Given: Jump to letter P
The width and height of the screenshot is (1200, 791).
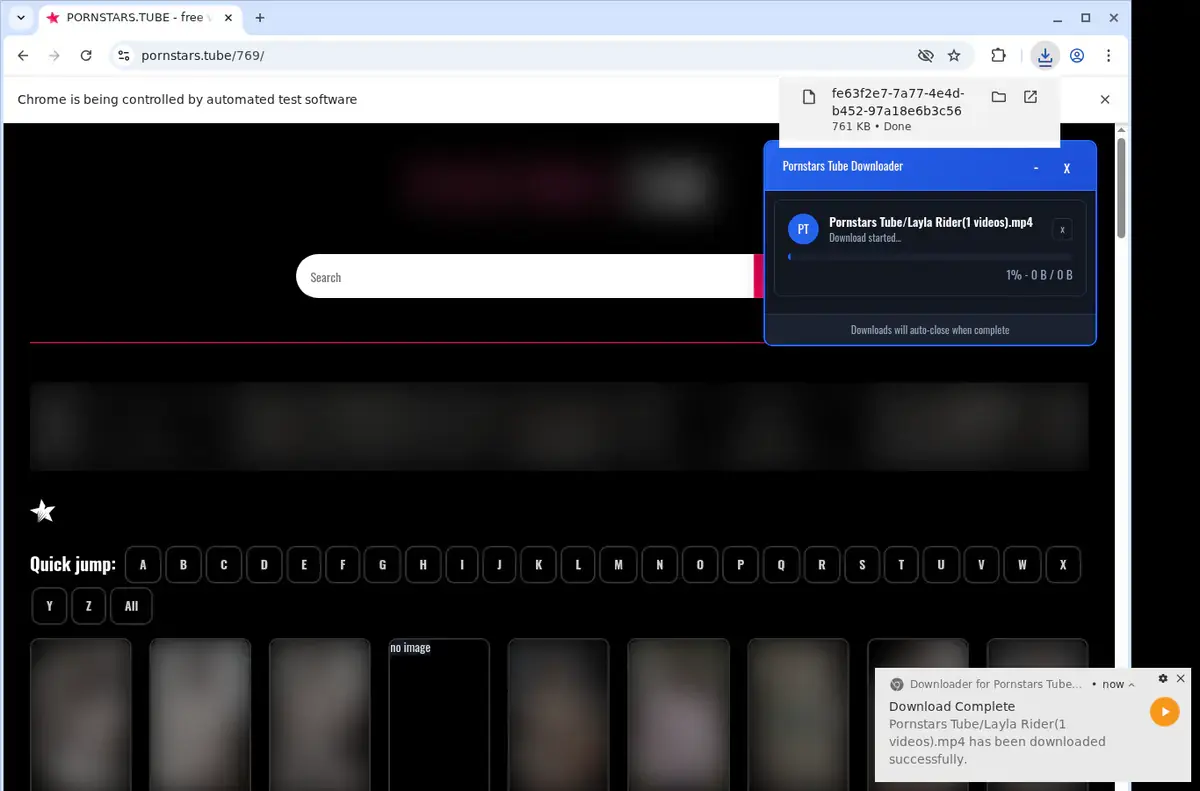Looking at the screenshot, I should click(x=740, y=564).
